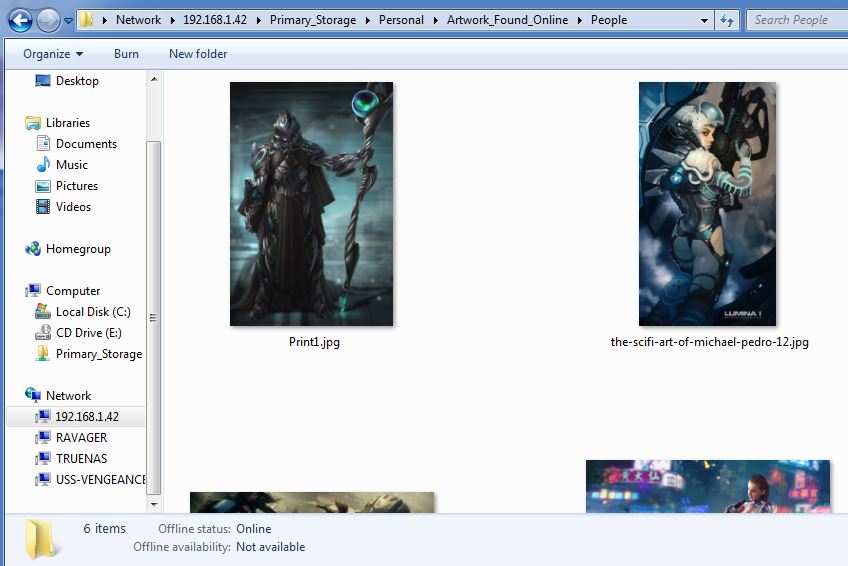Image resolution: width=848 pixels, height=566 pixels.
Task: Click the greyed Forward arrow button
Action: tap(48, 21)
